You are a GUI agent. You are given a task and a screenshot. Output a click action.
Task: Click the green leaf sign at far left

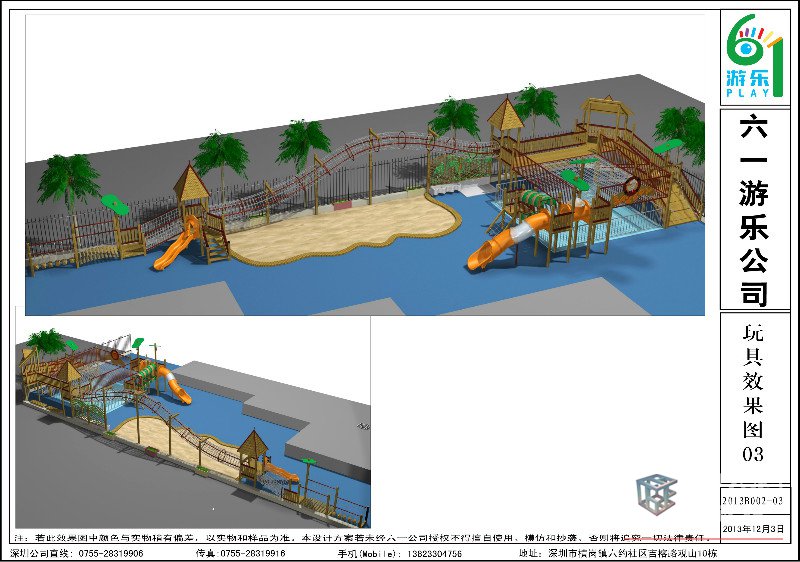[120, 209]
